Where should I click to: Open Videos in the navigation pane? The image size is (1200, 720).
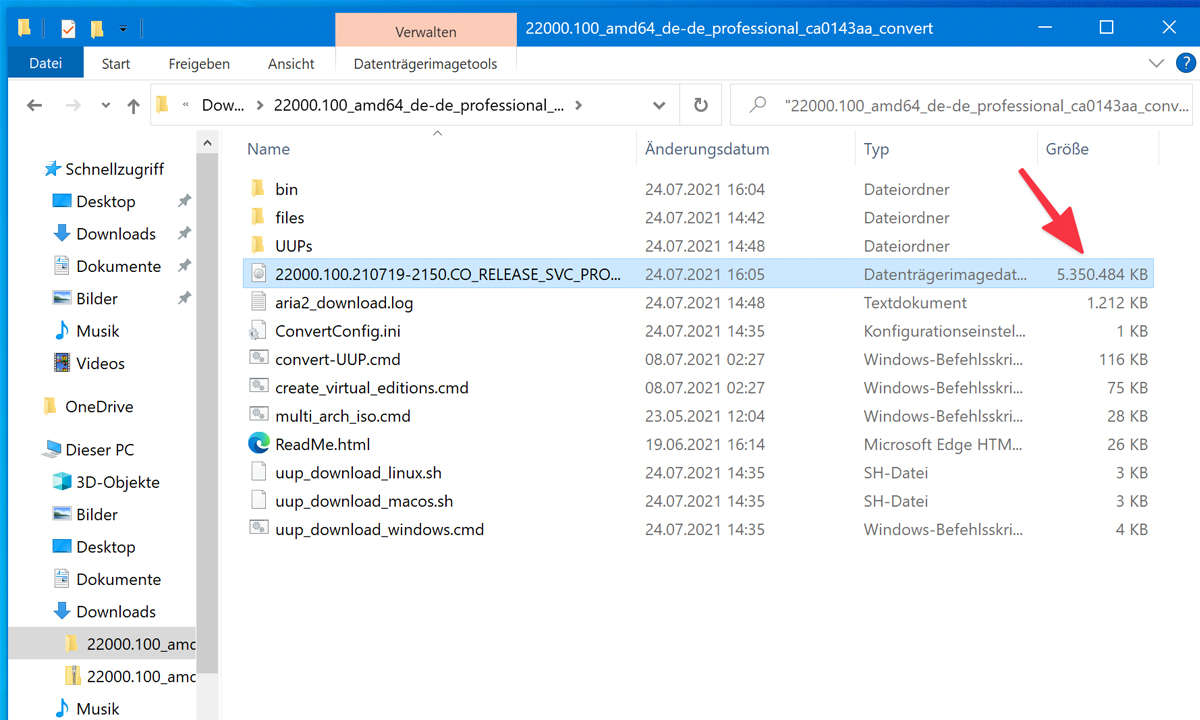pos(100,363)
